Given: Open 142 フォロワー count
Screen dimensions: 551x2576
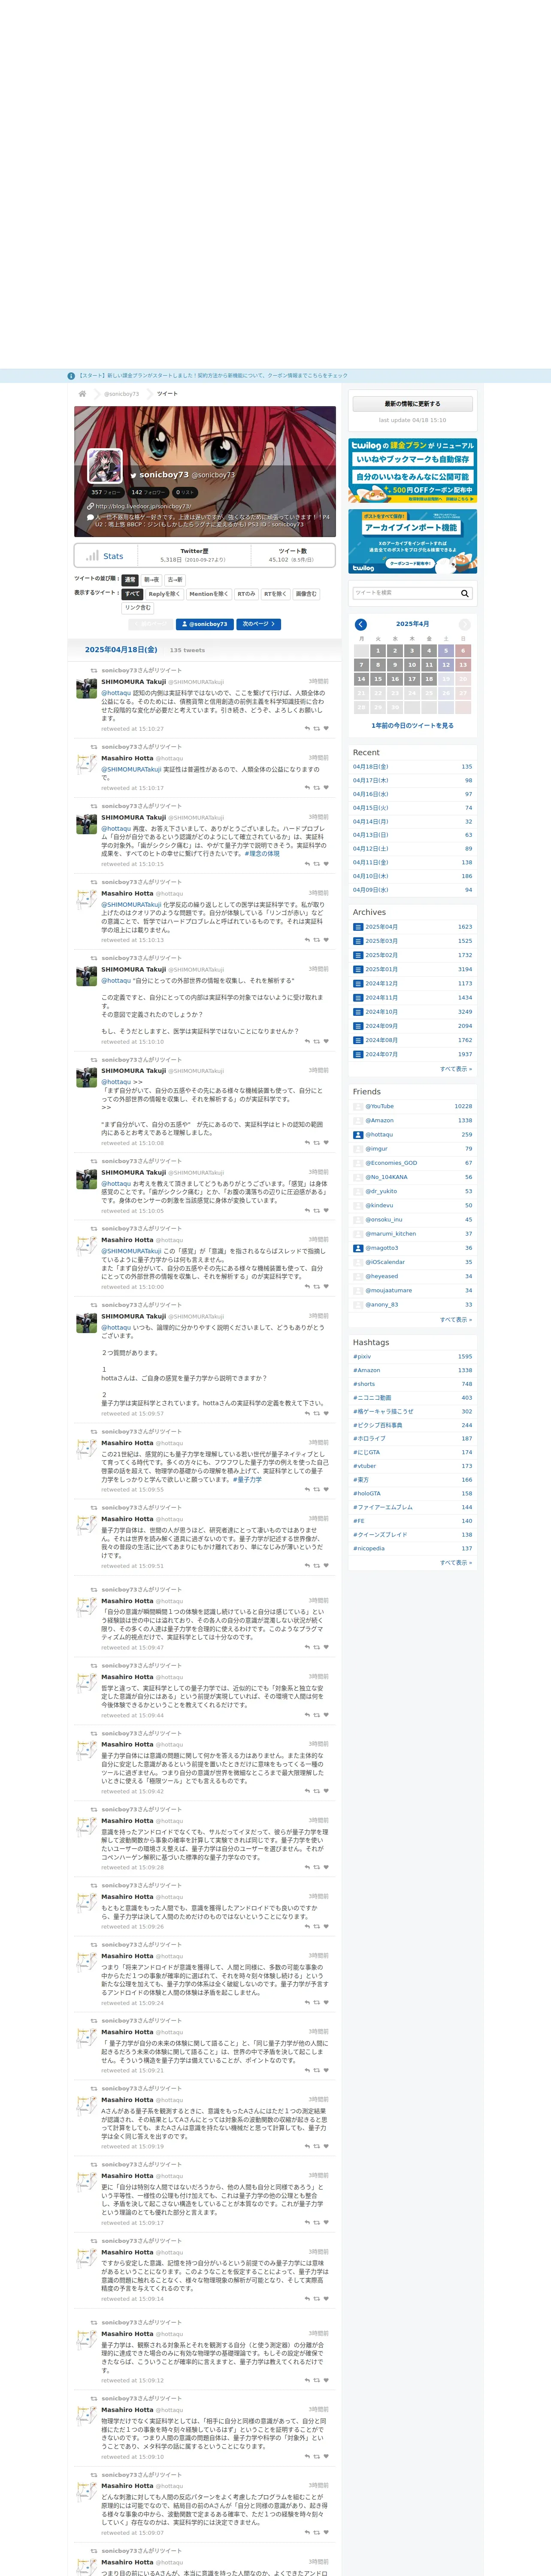Looking at the screenshot, I should (x=148, y=492).
